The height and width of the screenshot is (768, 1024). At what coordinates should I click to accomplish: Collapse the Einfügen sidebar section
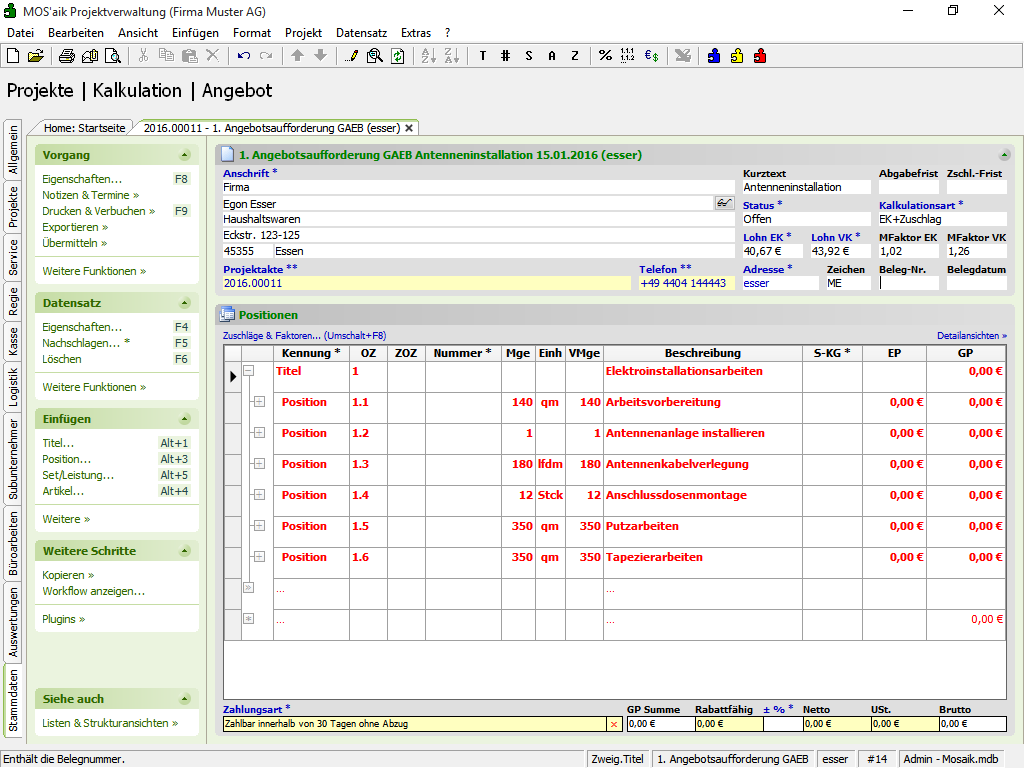point(184,420)
